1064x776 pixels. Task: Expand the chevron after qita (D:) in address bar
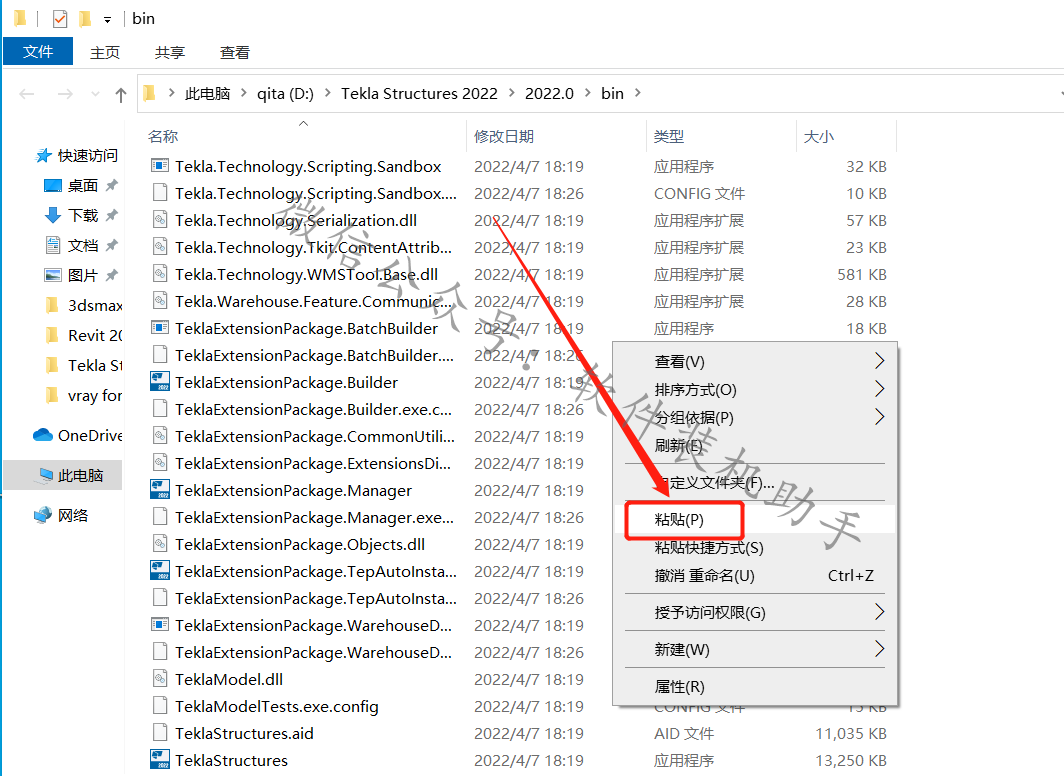coord(328,93)
